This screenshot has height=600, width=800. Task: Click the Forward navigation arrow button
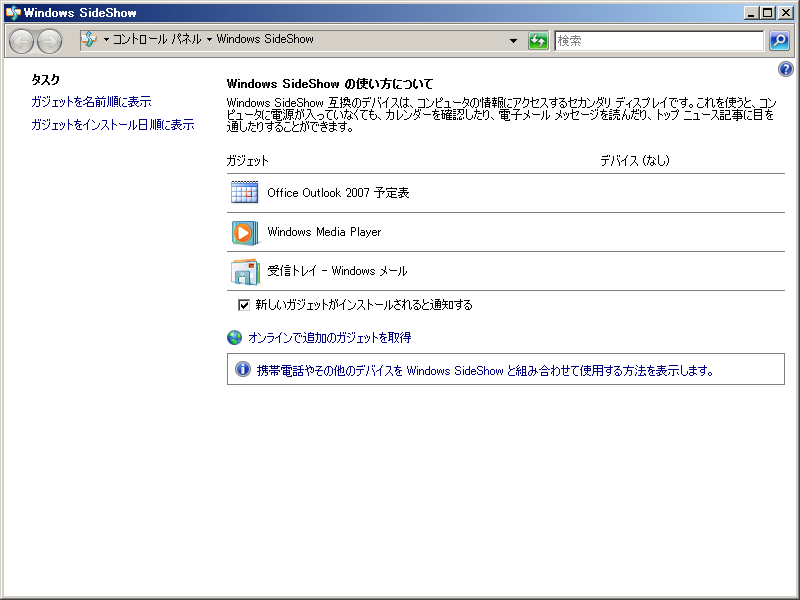[x=49, y=41]
